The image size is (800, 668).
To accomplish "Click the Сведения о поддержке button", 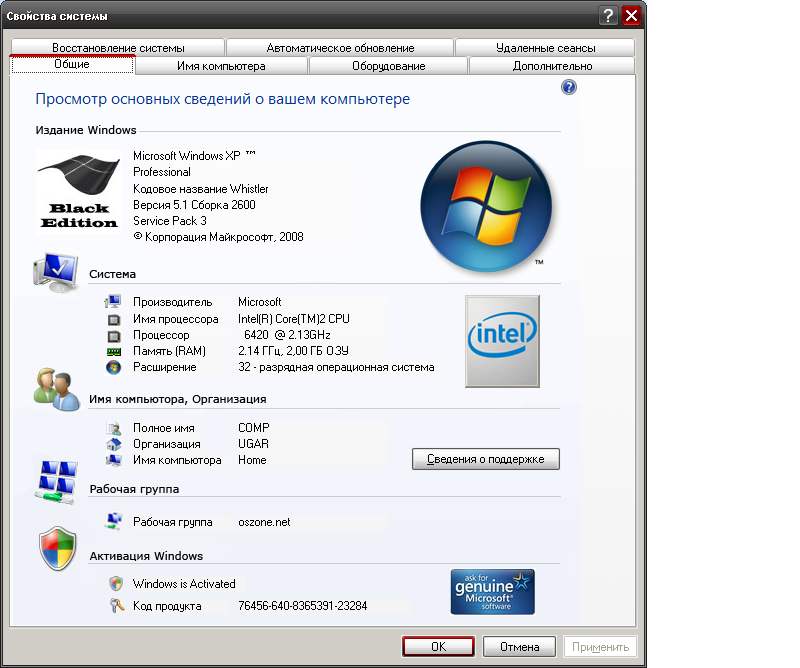I will (486, 459).
